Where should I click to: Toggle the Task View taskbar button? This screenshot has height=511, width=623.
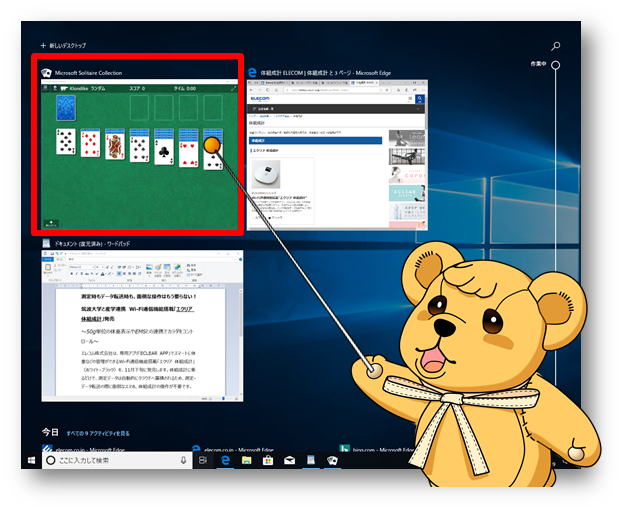click(x=203, y=460)
